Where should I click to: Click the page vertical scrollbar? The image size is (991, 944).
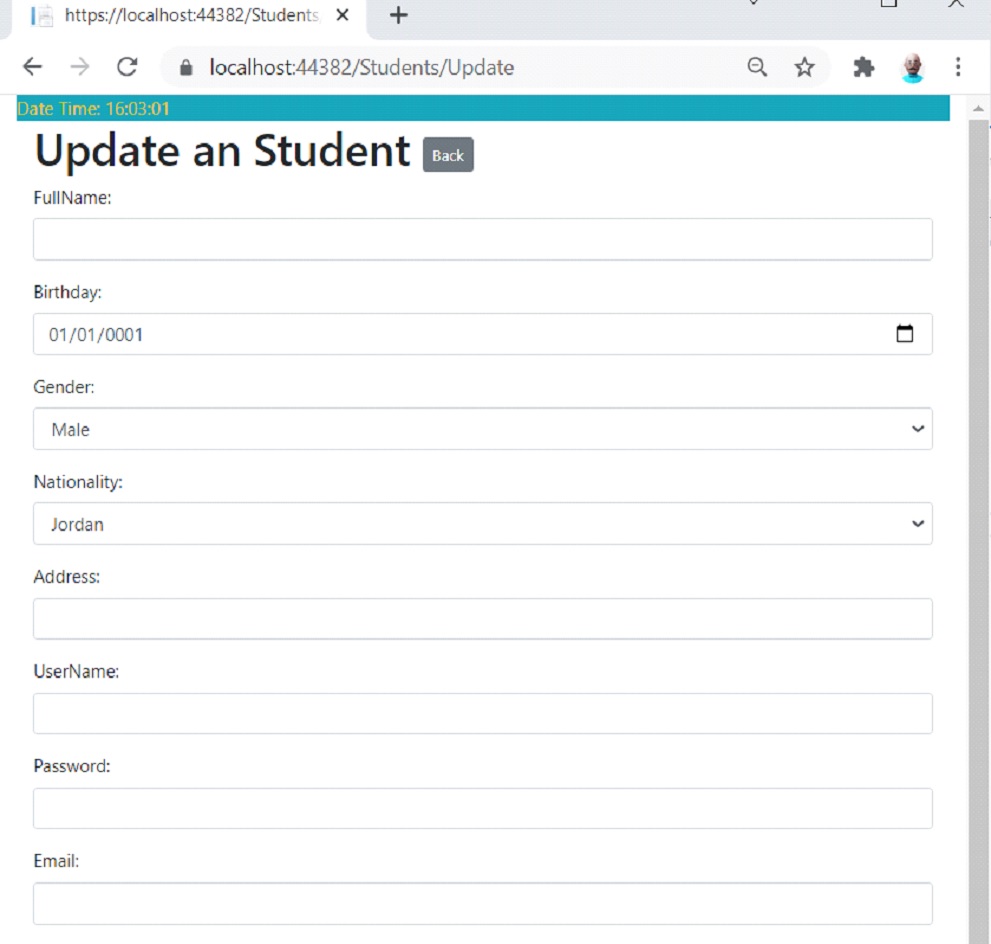[978, 531]
